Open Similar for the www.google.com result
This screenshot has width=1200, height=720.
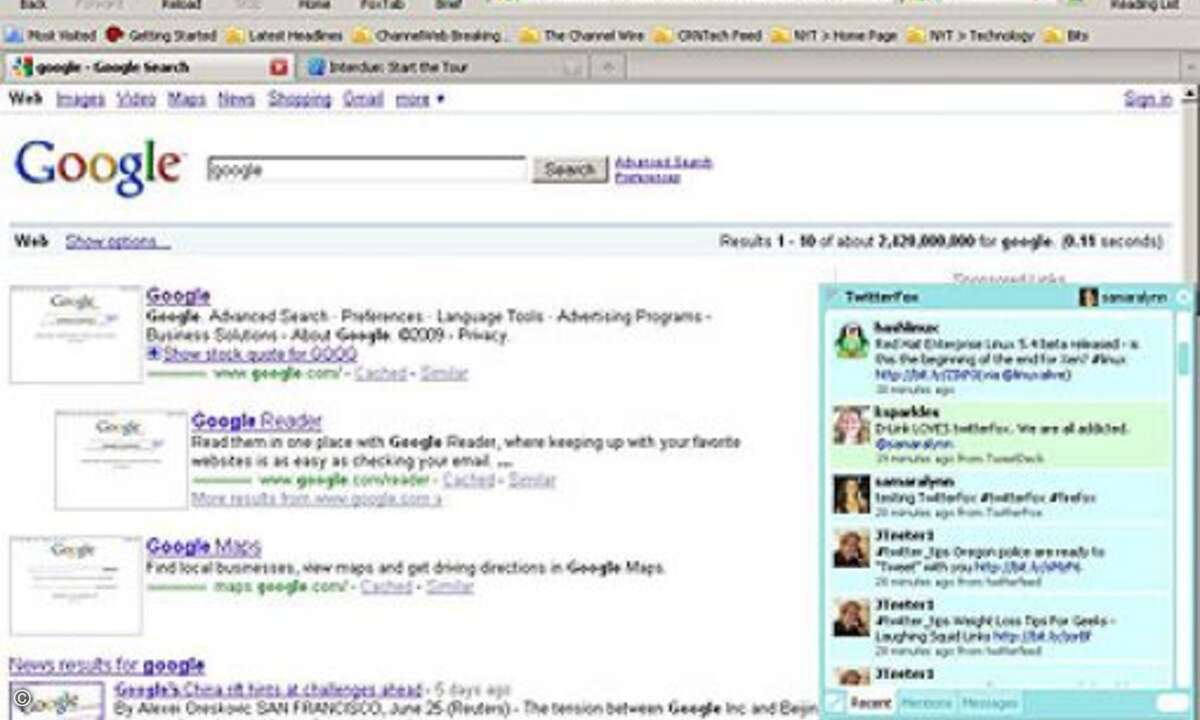tap(443, 373)
